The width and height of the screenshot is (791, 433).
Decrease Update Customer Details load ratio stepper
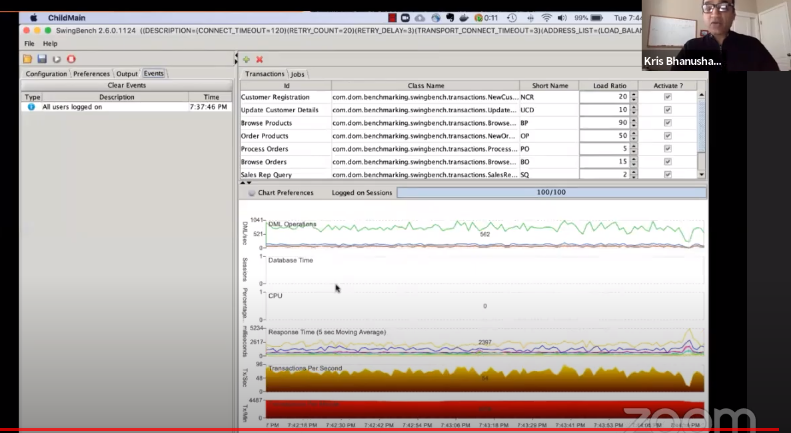point(634,113)
